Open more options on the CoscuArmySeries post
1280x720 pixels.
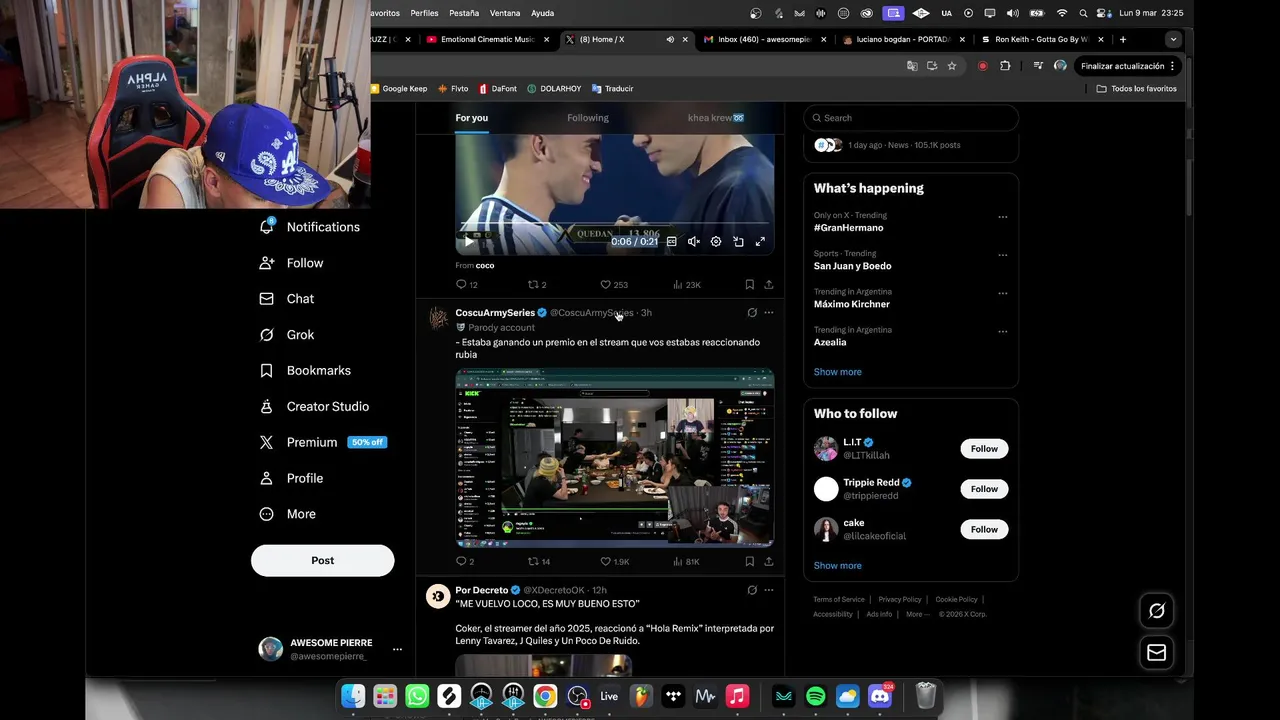click(768, 313)
